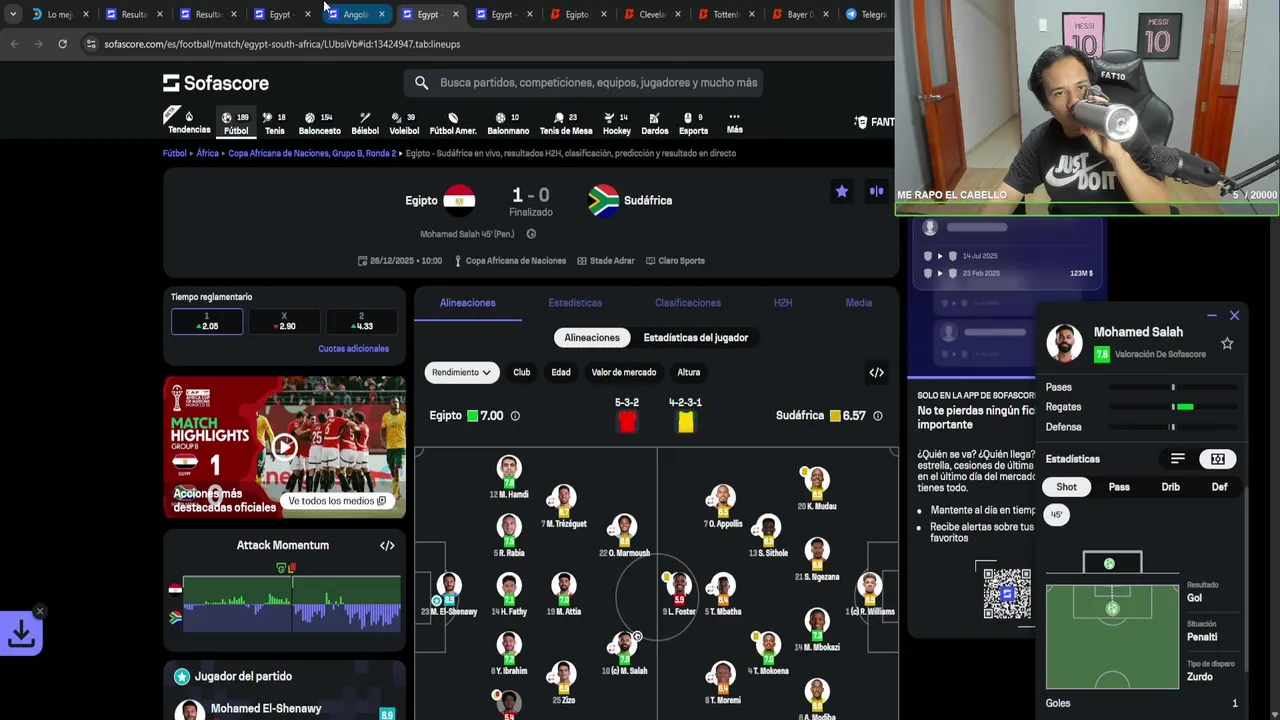Select the Fútbol Amer. sport icon
This screenshot has width=1280, height=720.
(x=453, y=123)
